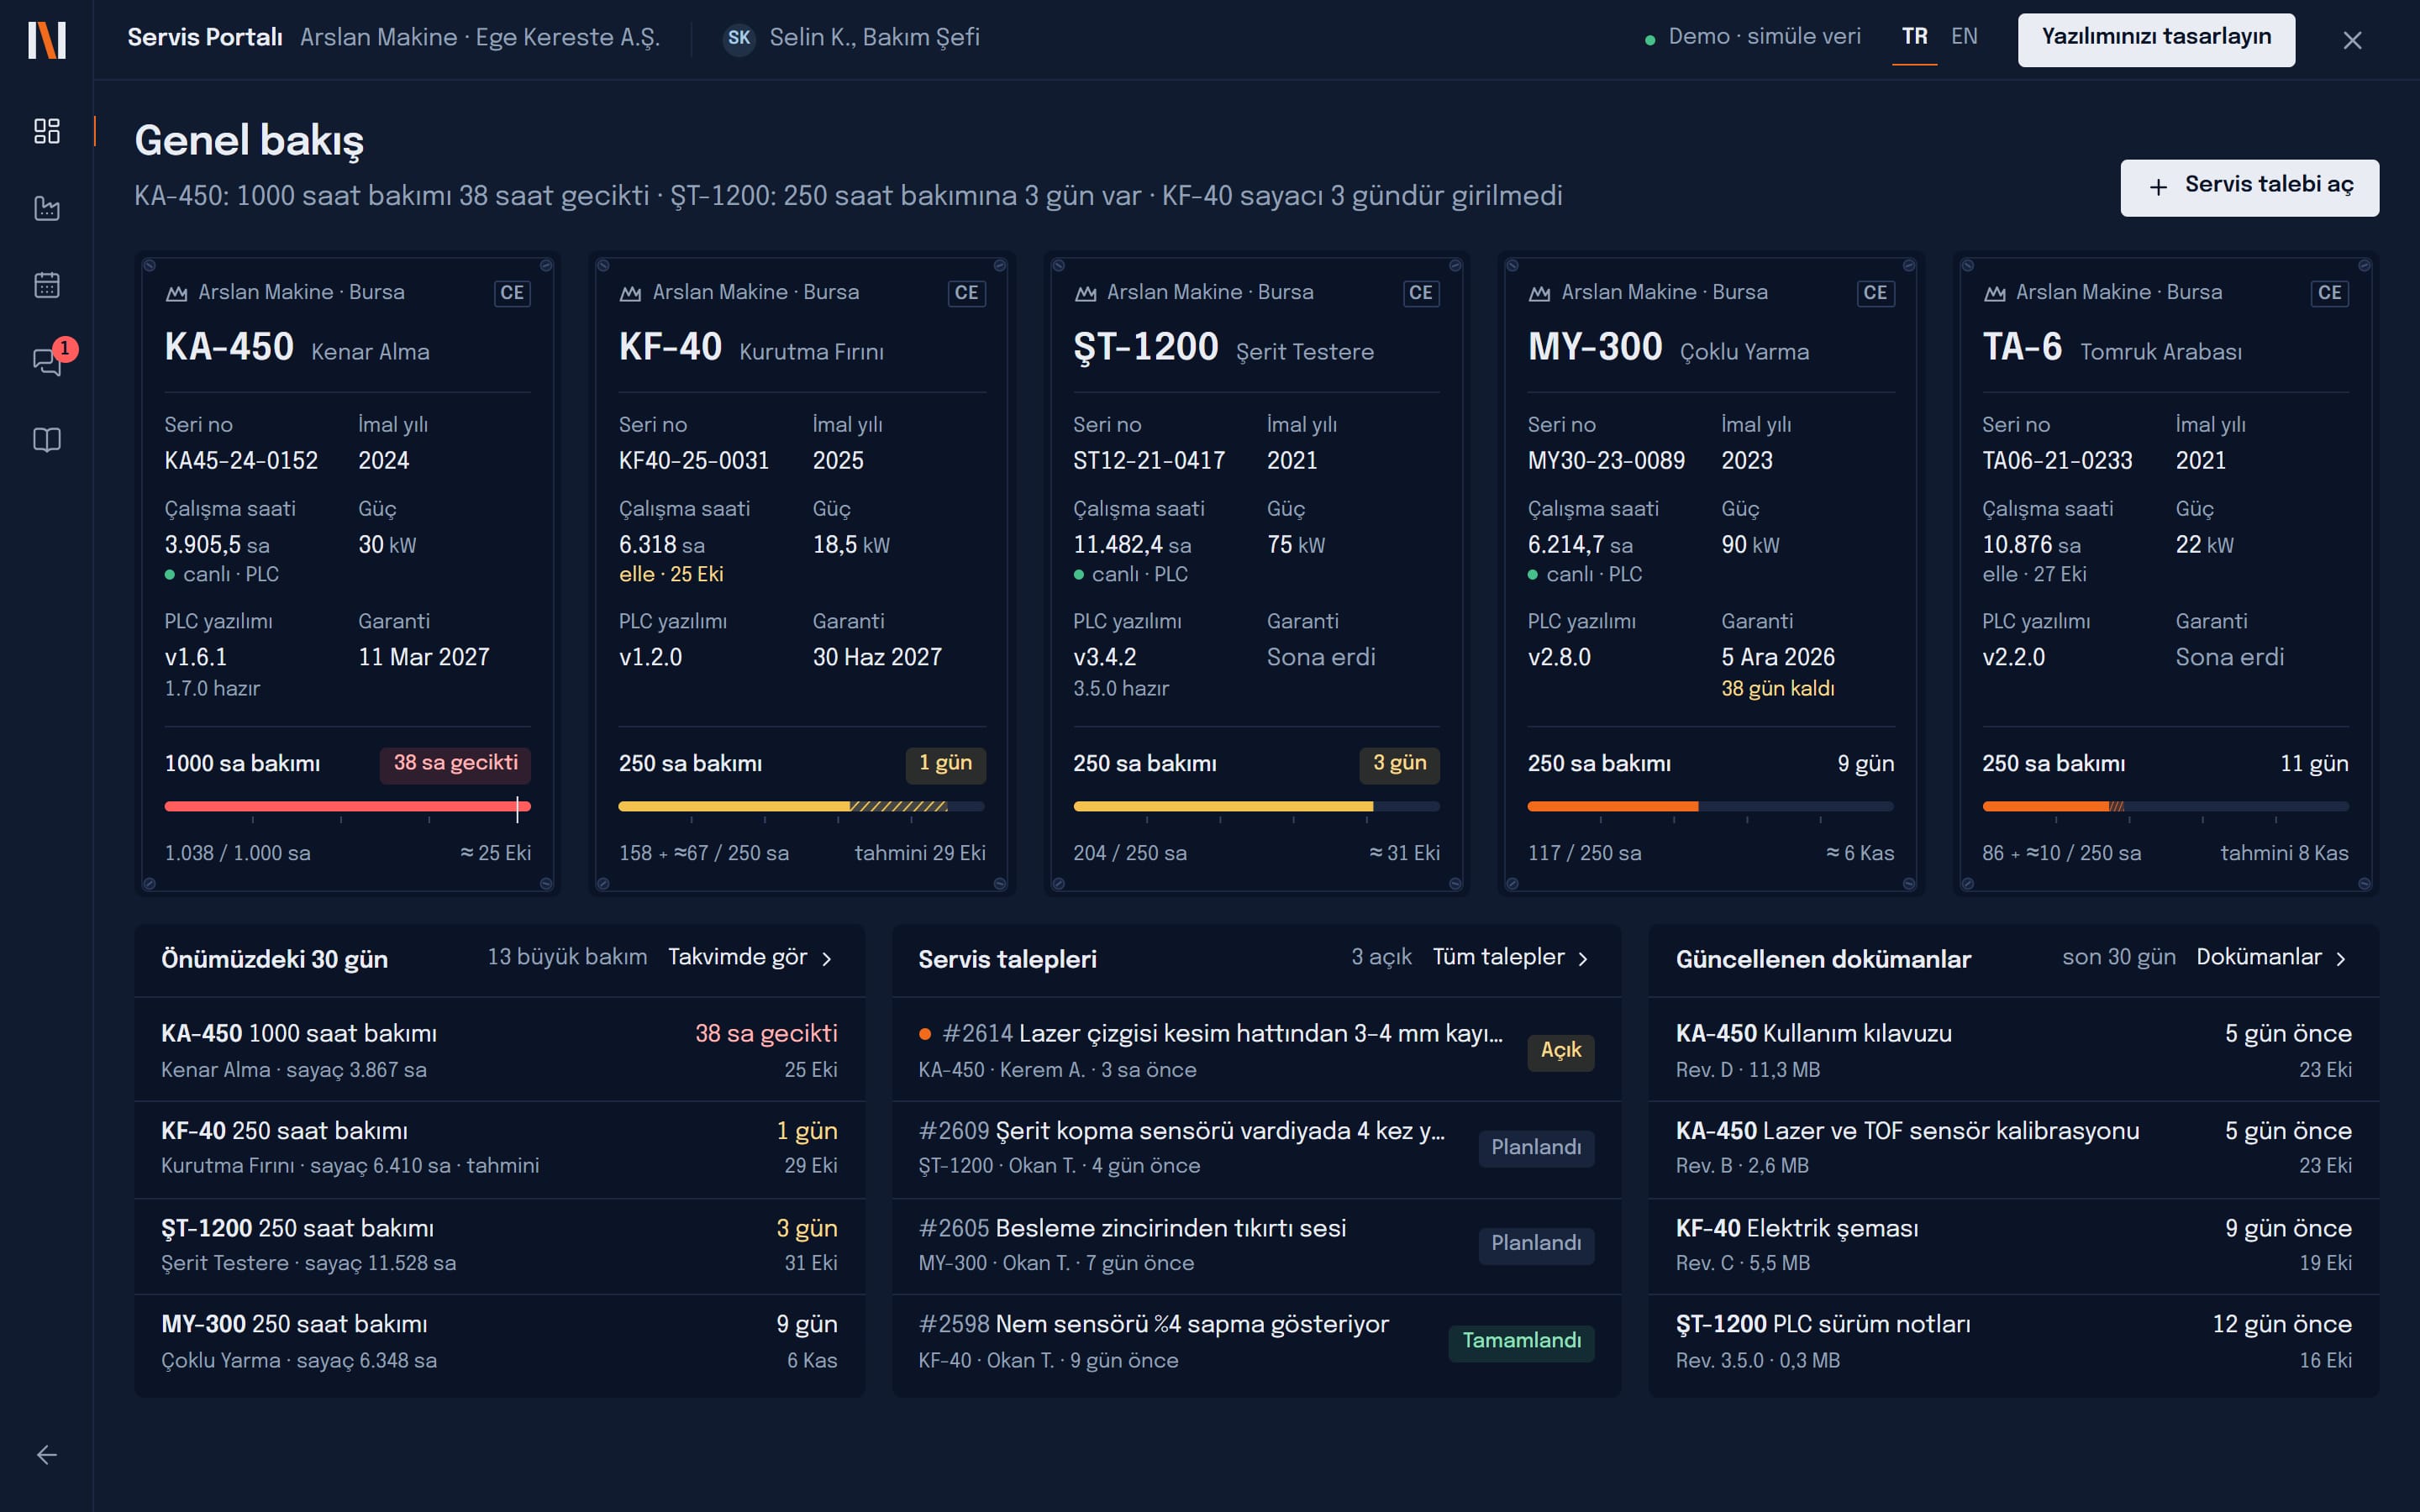Switch language to EN

(x=1964, y=37)
